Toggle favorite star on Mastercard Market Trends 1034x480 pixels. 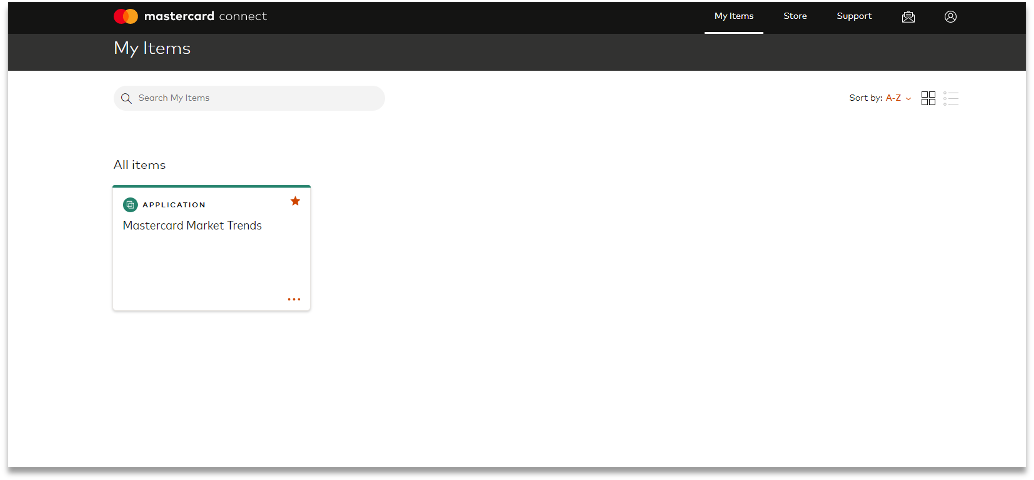[295, 201]
